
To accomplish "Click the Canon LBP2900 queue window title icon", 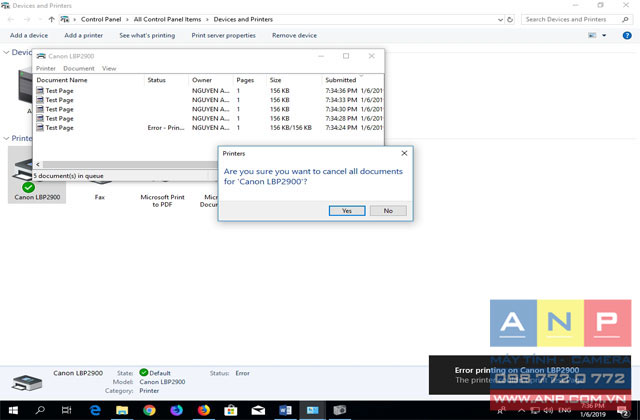I will pos(41,56).
